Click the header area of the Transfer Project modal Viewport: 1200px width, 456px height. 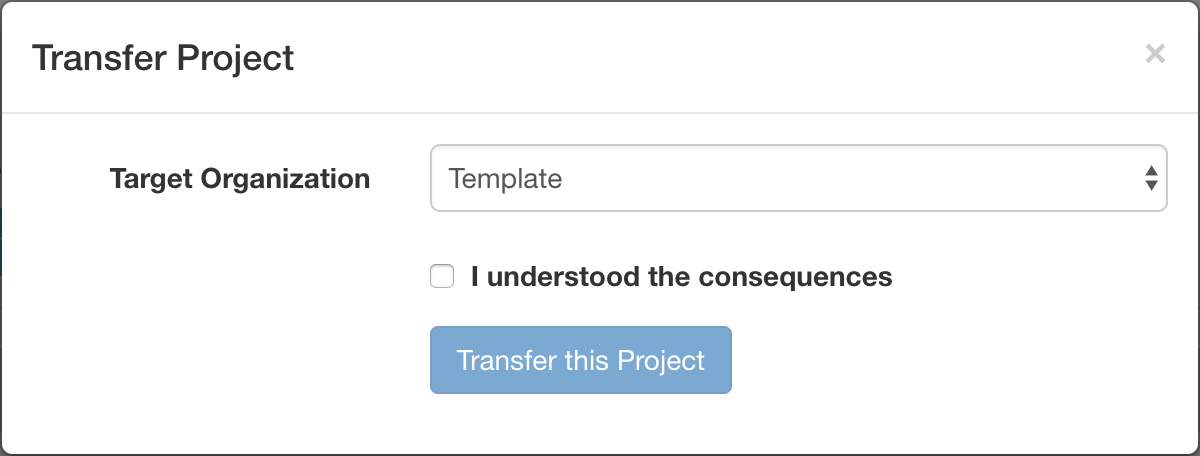600,57
